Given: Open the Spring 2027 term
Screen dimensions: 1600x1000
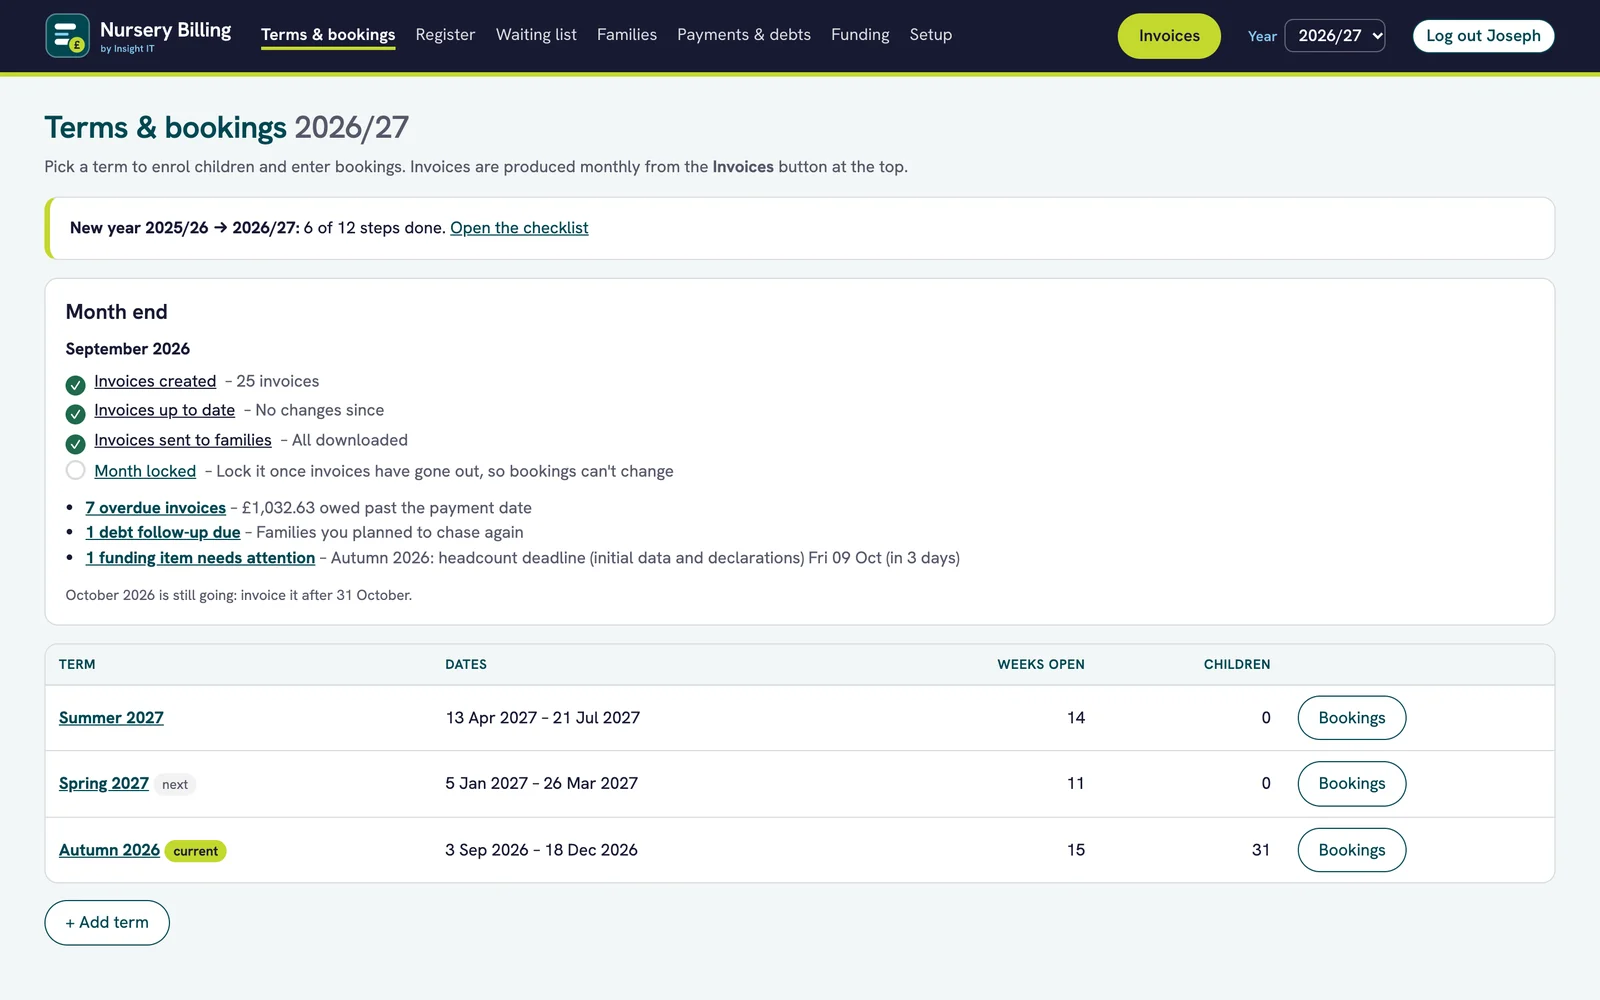Looking at the screenshot, I should [x=104, y=784].
